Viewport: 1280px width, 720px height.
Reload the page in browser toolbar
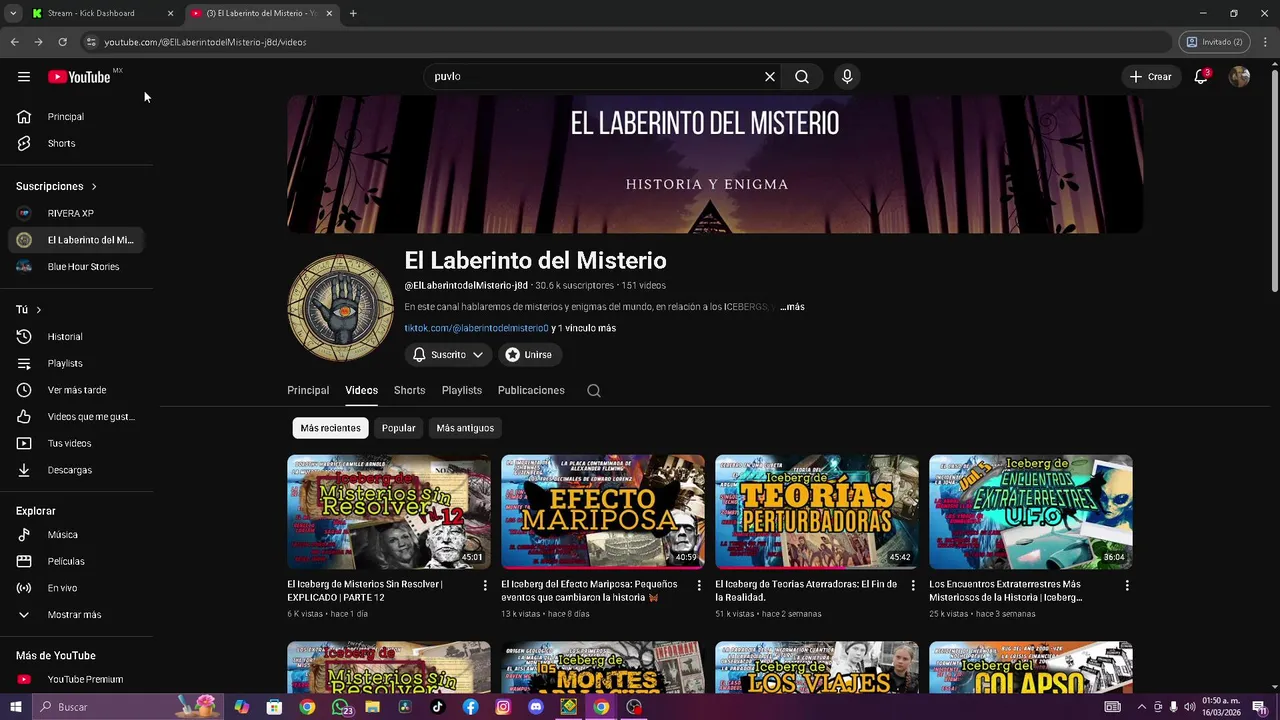point(62,42)
